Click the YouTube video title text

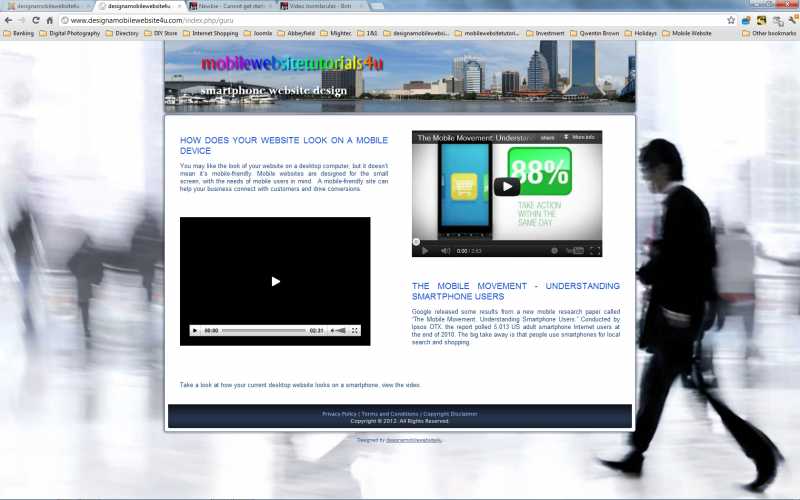pos(476,138)
